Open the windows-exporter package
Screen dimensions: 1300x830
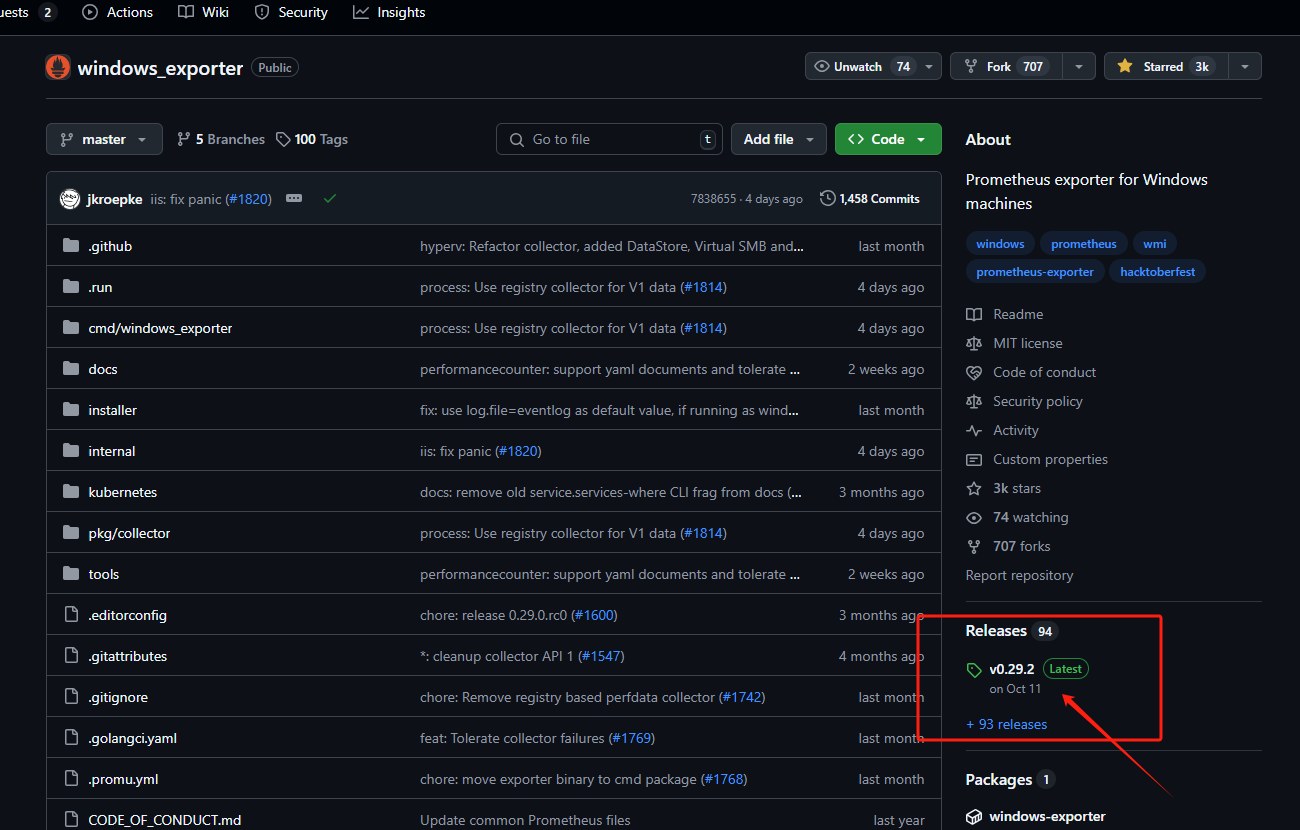click(1047, 817)
